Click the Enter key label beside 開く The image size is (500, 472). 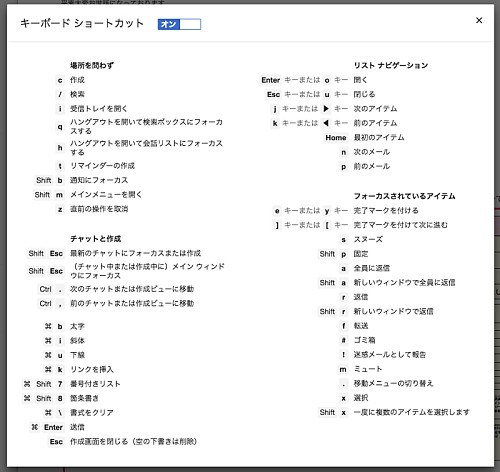pyautogui.click(x=271, y=80)
